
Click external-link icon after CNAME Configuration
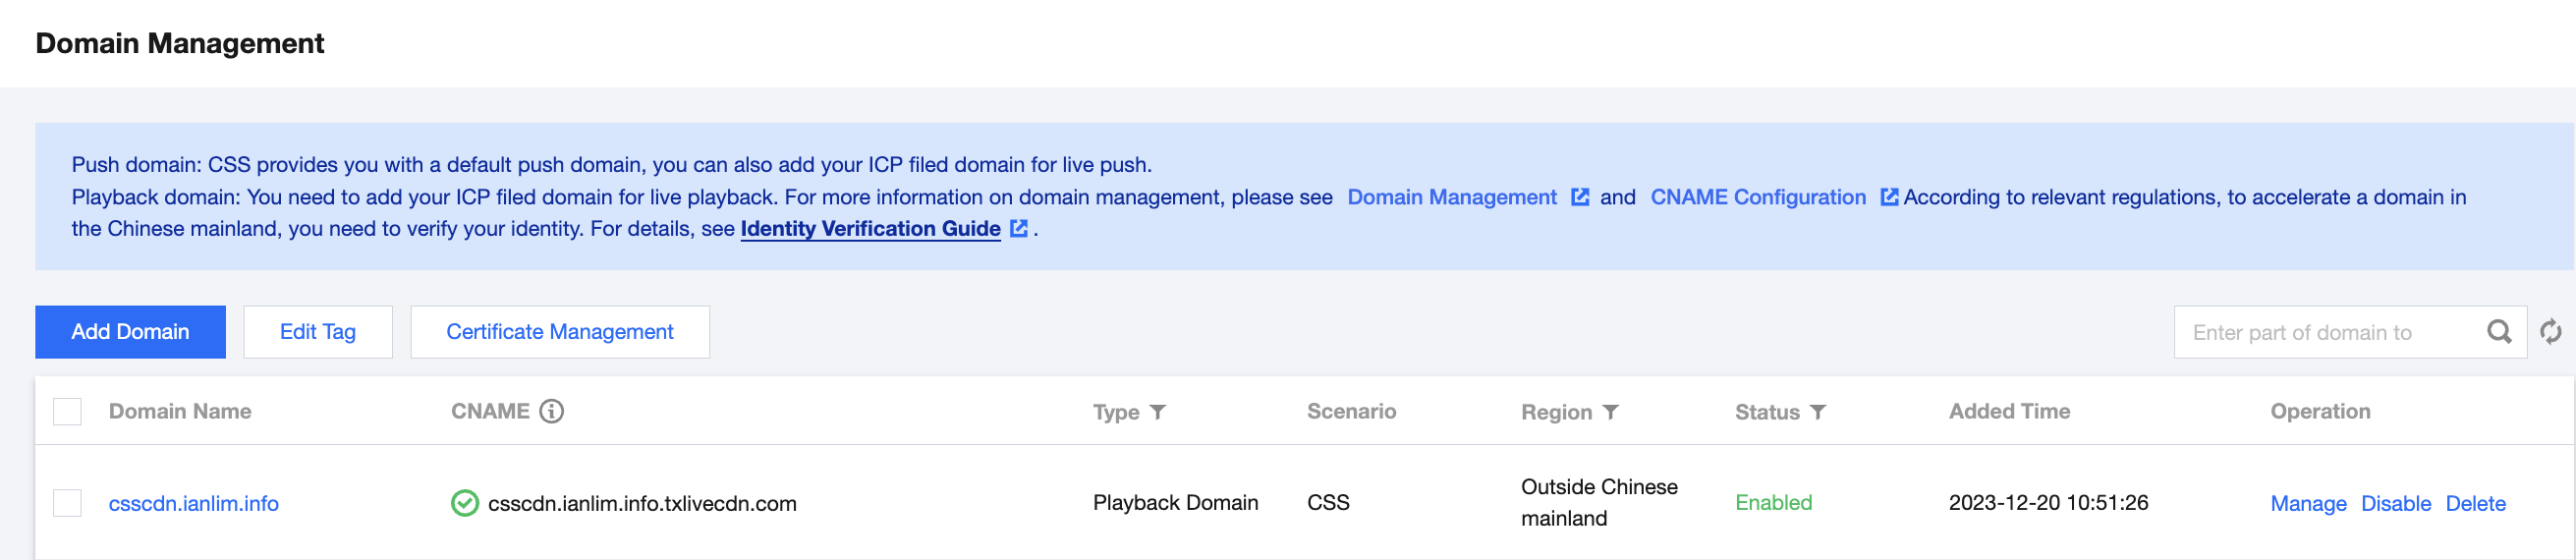pyautogui.click(x=1889, y=197)
